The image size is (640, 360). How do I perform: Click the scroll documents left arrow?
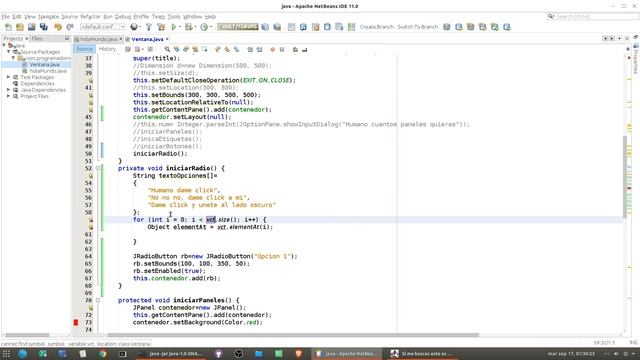point(604,39)
